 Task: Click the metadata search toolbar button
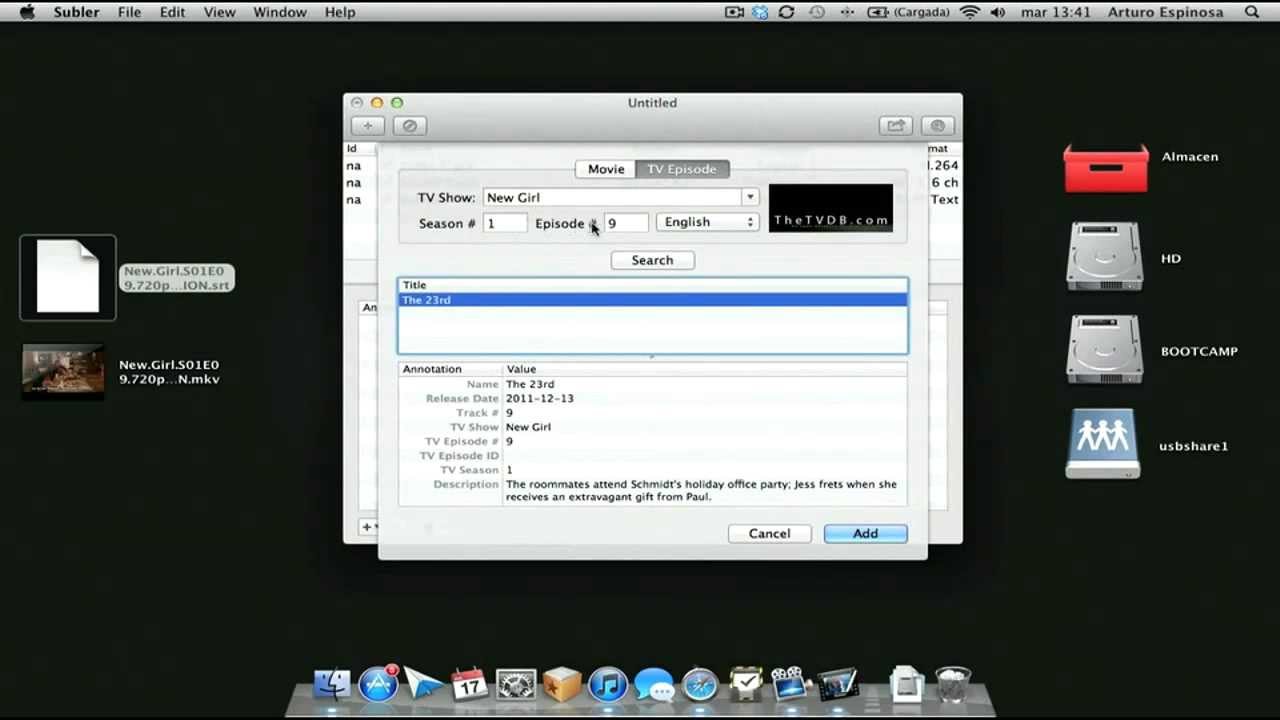[x=937, y=126]
